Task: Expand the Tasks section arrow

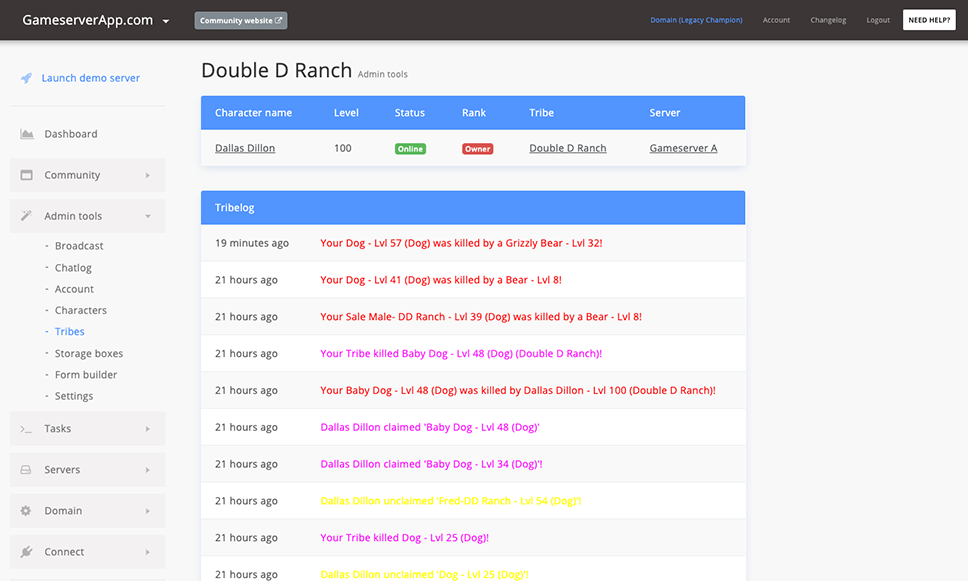Action: tap(148, 428)
